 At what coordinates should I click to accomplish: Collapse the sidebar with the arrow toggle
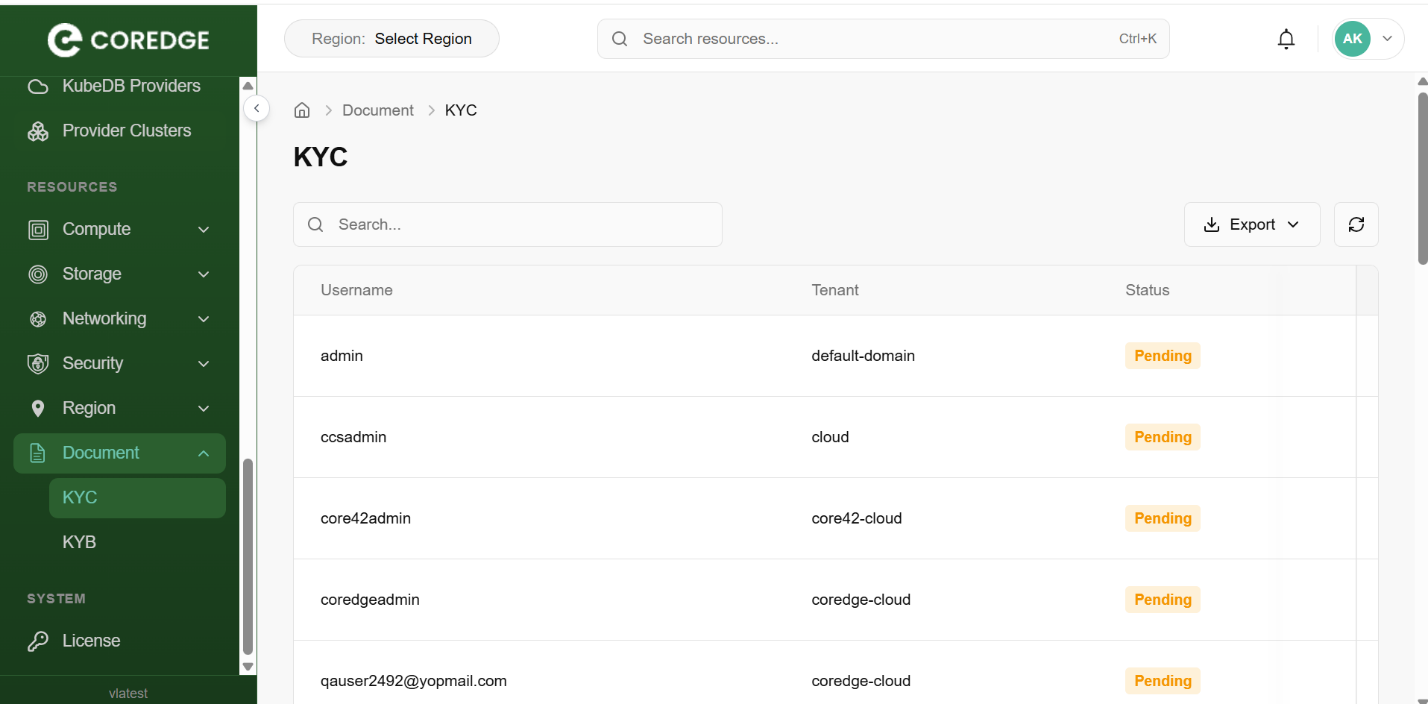[257, 108]
